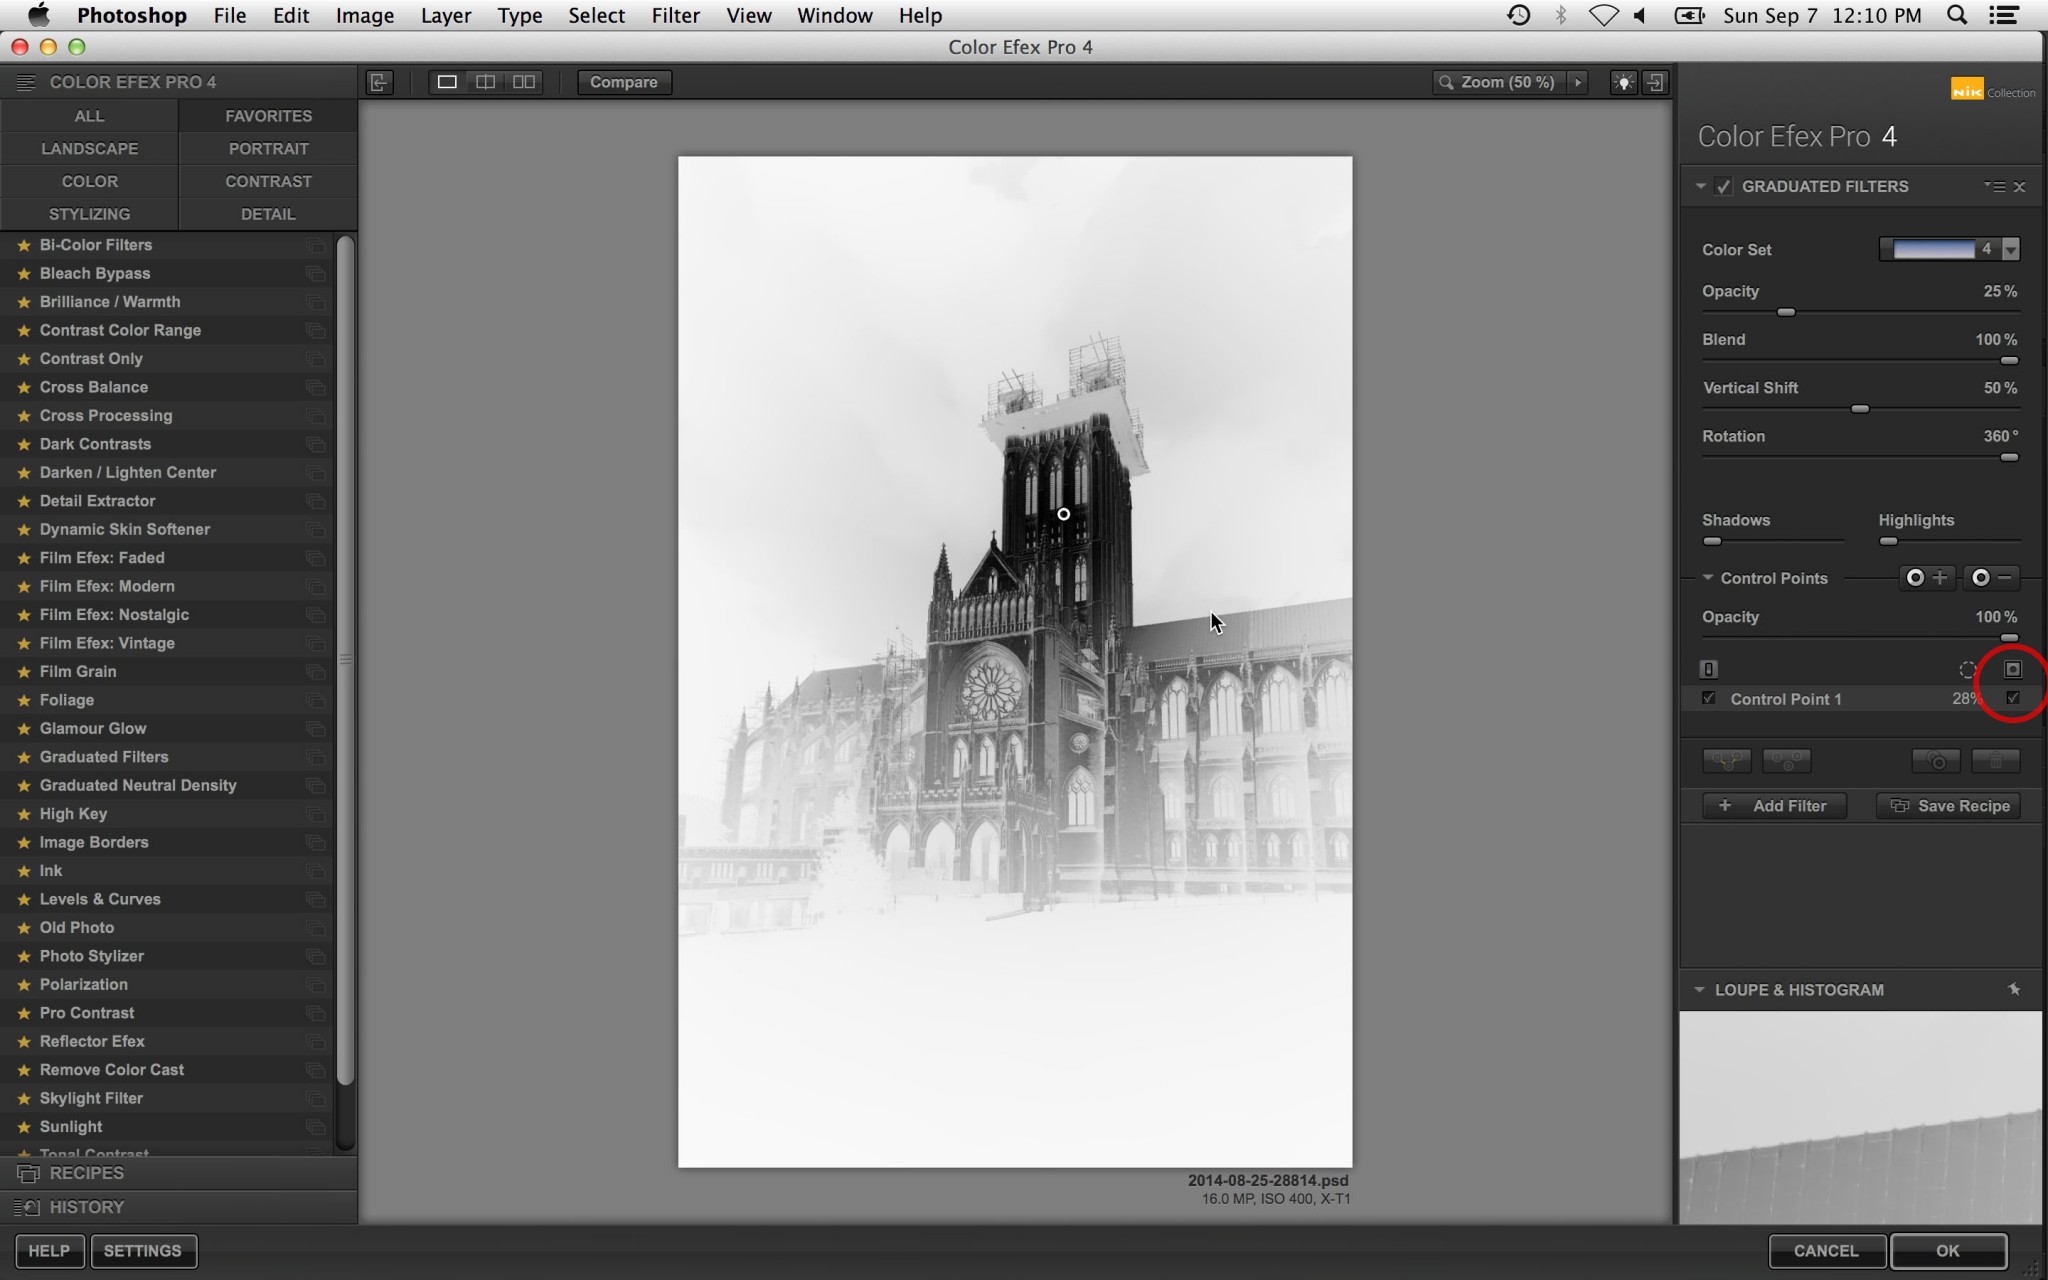Remove the Graduated Filters filter
Image resolution: width=2048 pixels, height=1280 pixels.
(x=2020, y=186)
